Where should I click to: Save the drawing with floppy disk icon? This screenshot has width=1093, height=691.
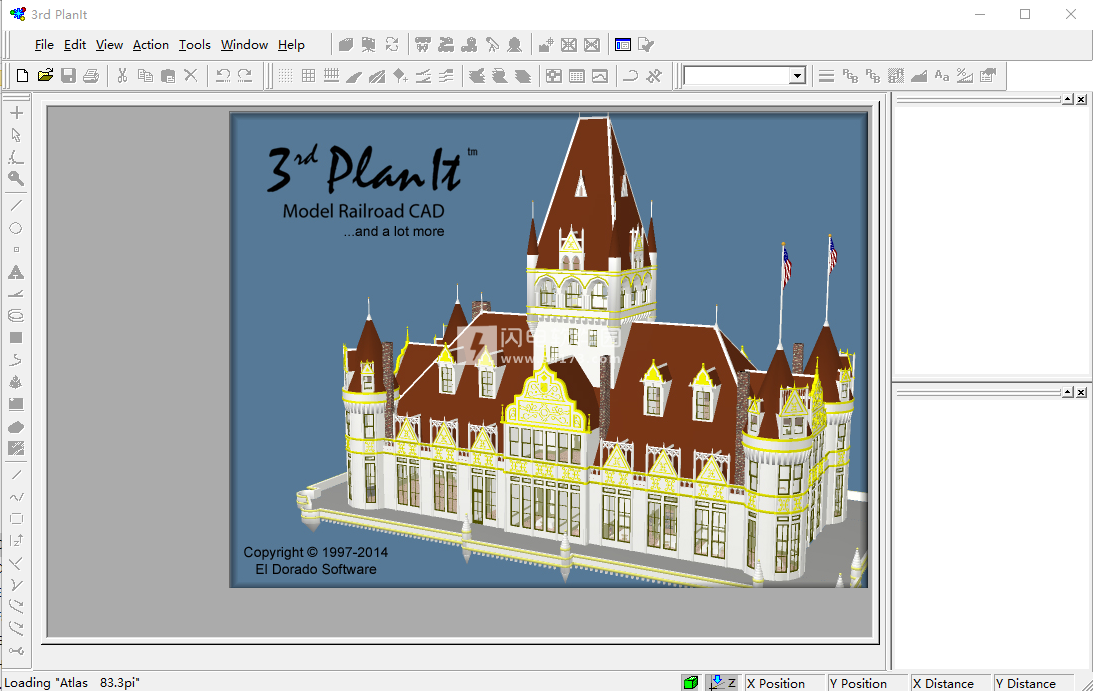point(68,75)
